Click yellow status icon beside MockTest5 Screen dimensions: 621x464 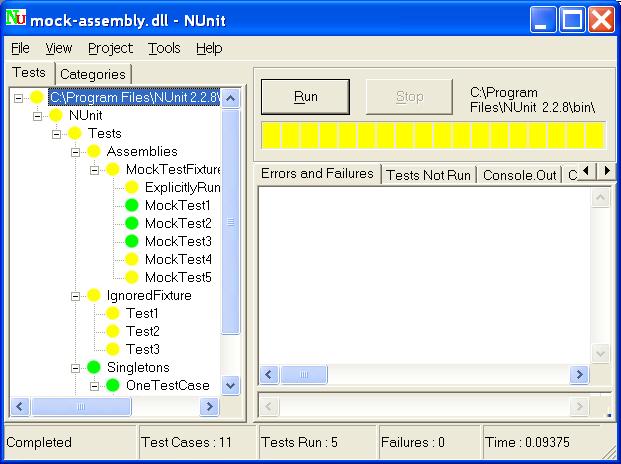pos(132,277)
